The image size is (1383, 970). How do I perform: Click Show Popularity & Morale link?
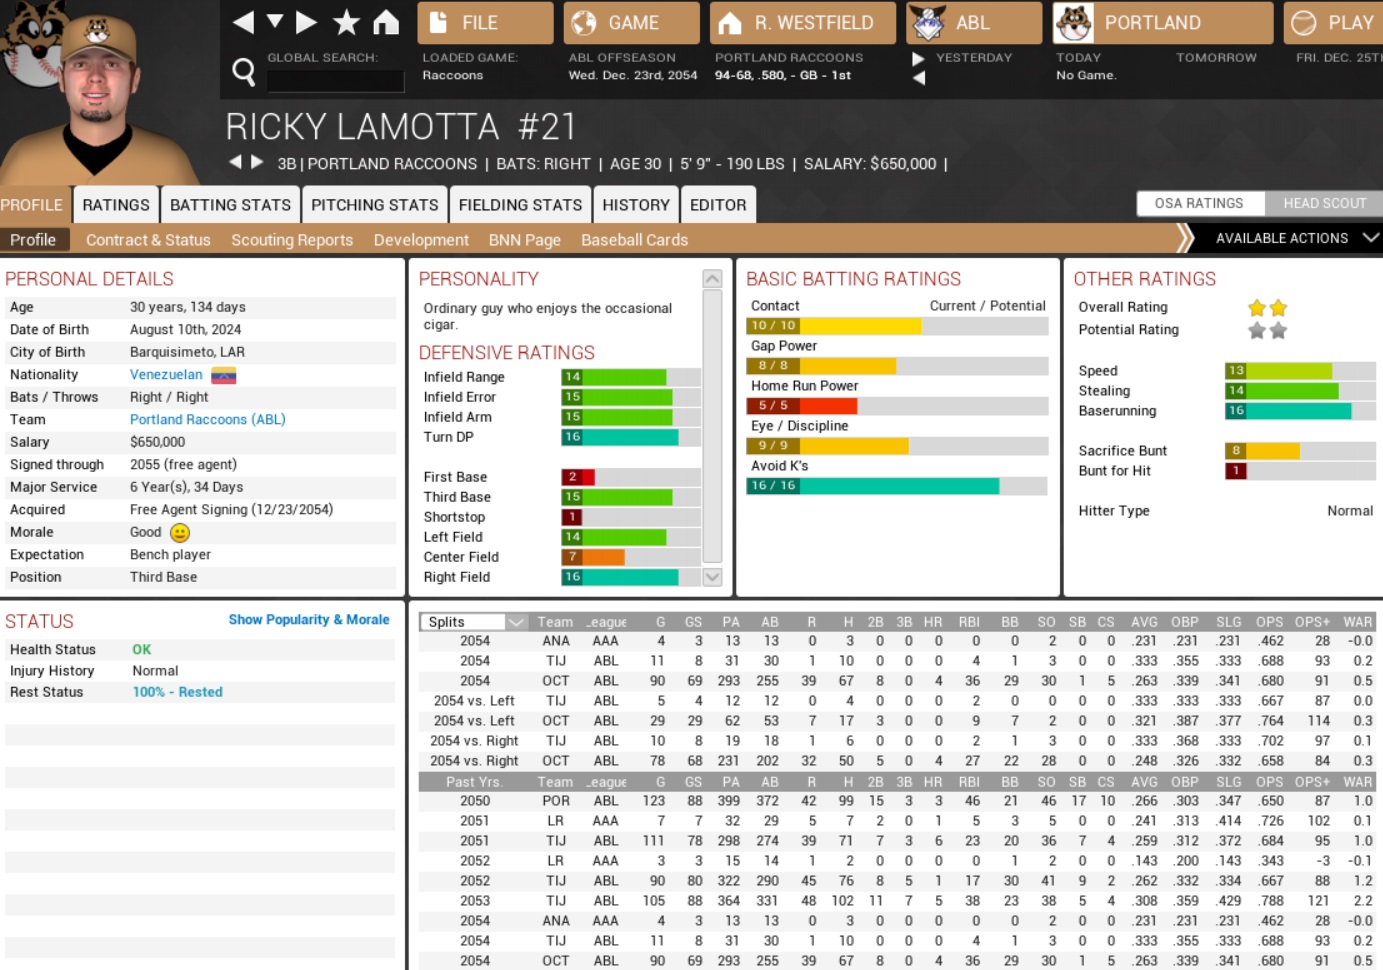coord(308,620)
